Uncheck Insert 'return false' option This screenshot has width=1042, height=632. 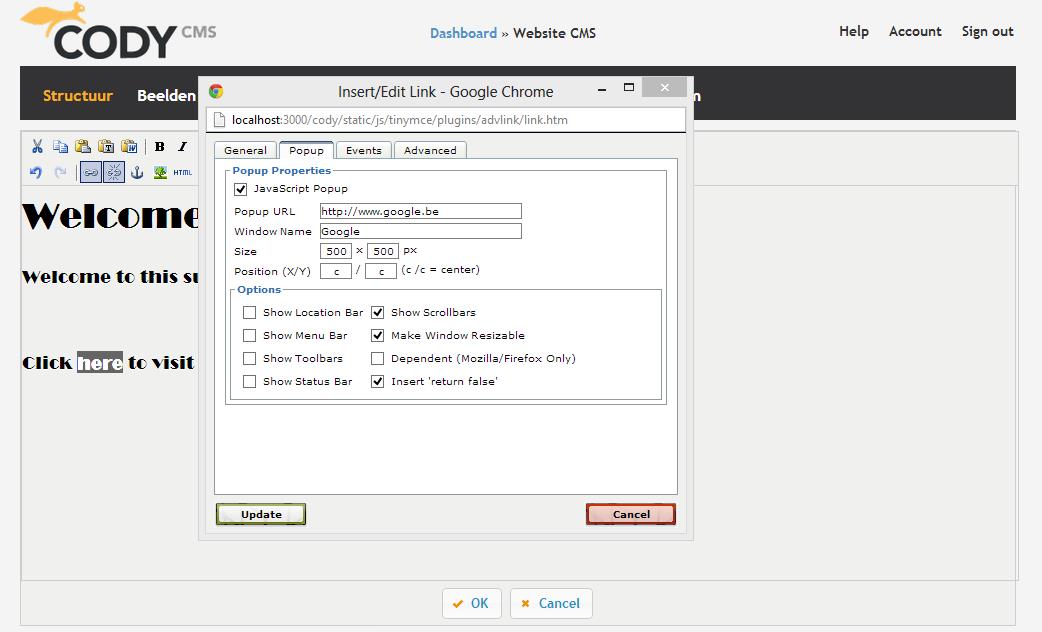[x=377, y=381]
